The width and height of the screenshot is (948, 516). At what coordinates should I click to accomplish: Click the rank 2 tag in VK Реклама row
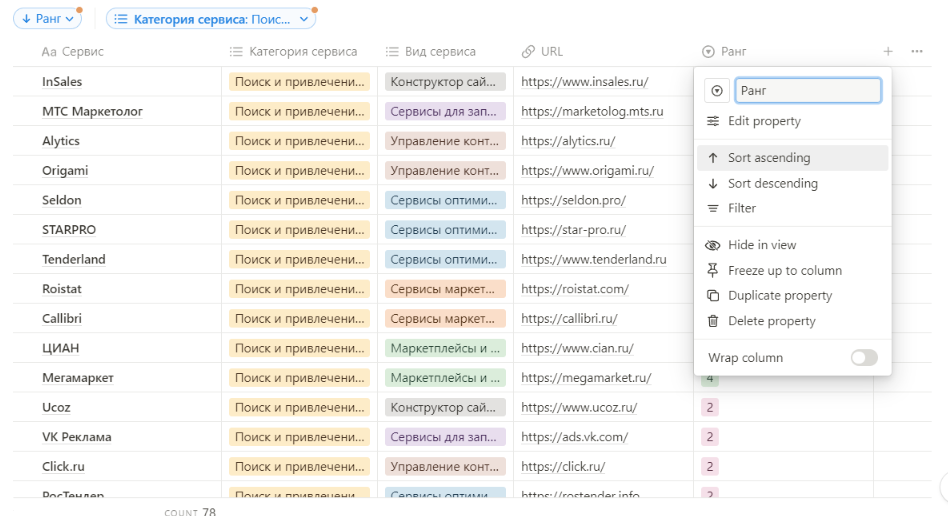pos(710,437)
